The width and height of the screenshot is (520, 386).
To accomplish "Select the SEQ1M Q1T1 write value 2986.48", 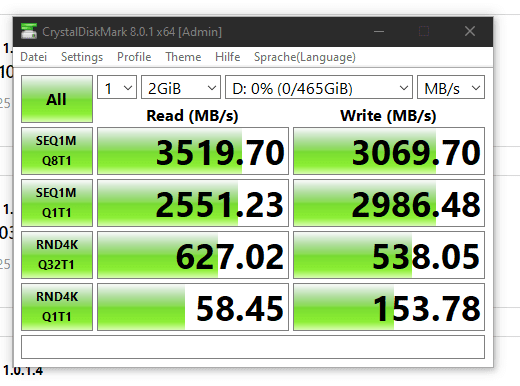I will 389,203.
